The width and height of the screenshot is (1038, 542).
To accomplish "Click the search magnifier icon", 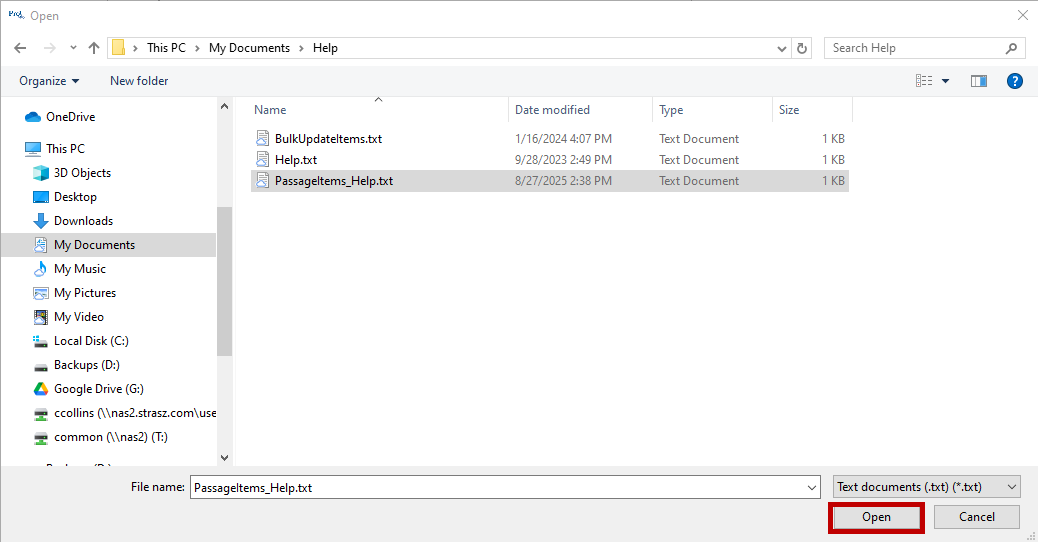I will pos(1011,48).
